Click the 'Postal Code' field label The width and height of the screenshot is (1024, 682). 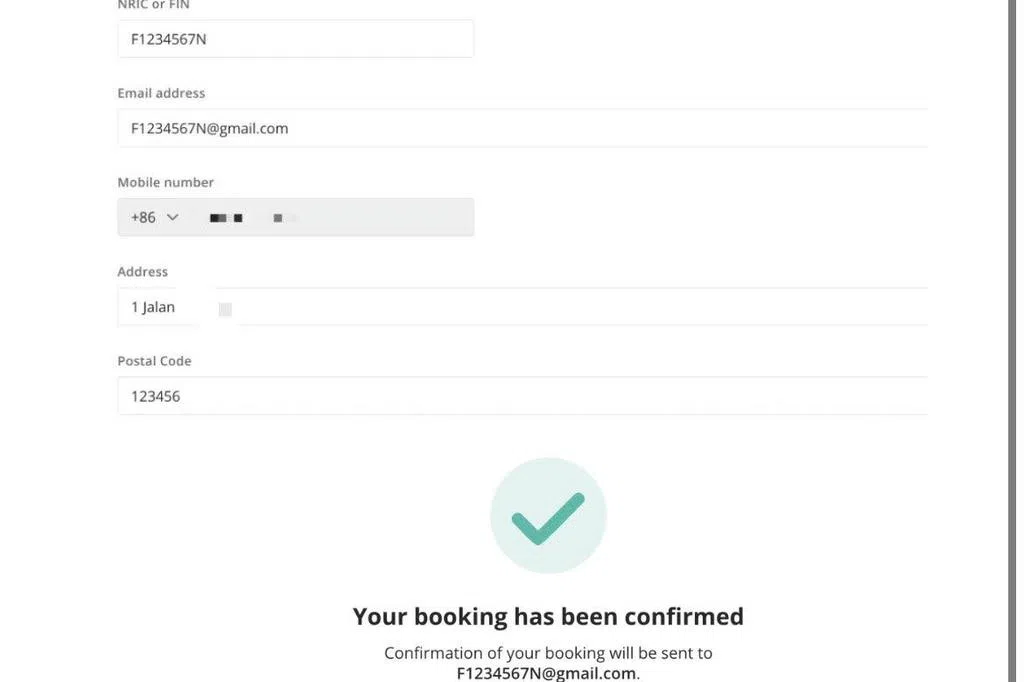(154, 361)
